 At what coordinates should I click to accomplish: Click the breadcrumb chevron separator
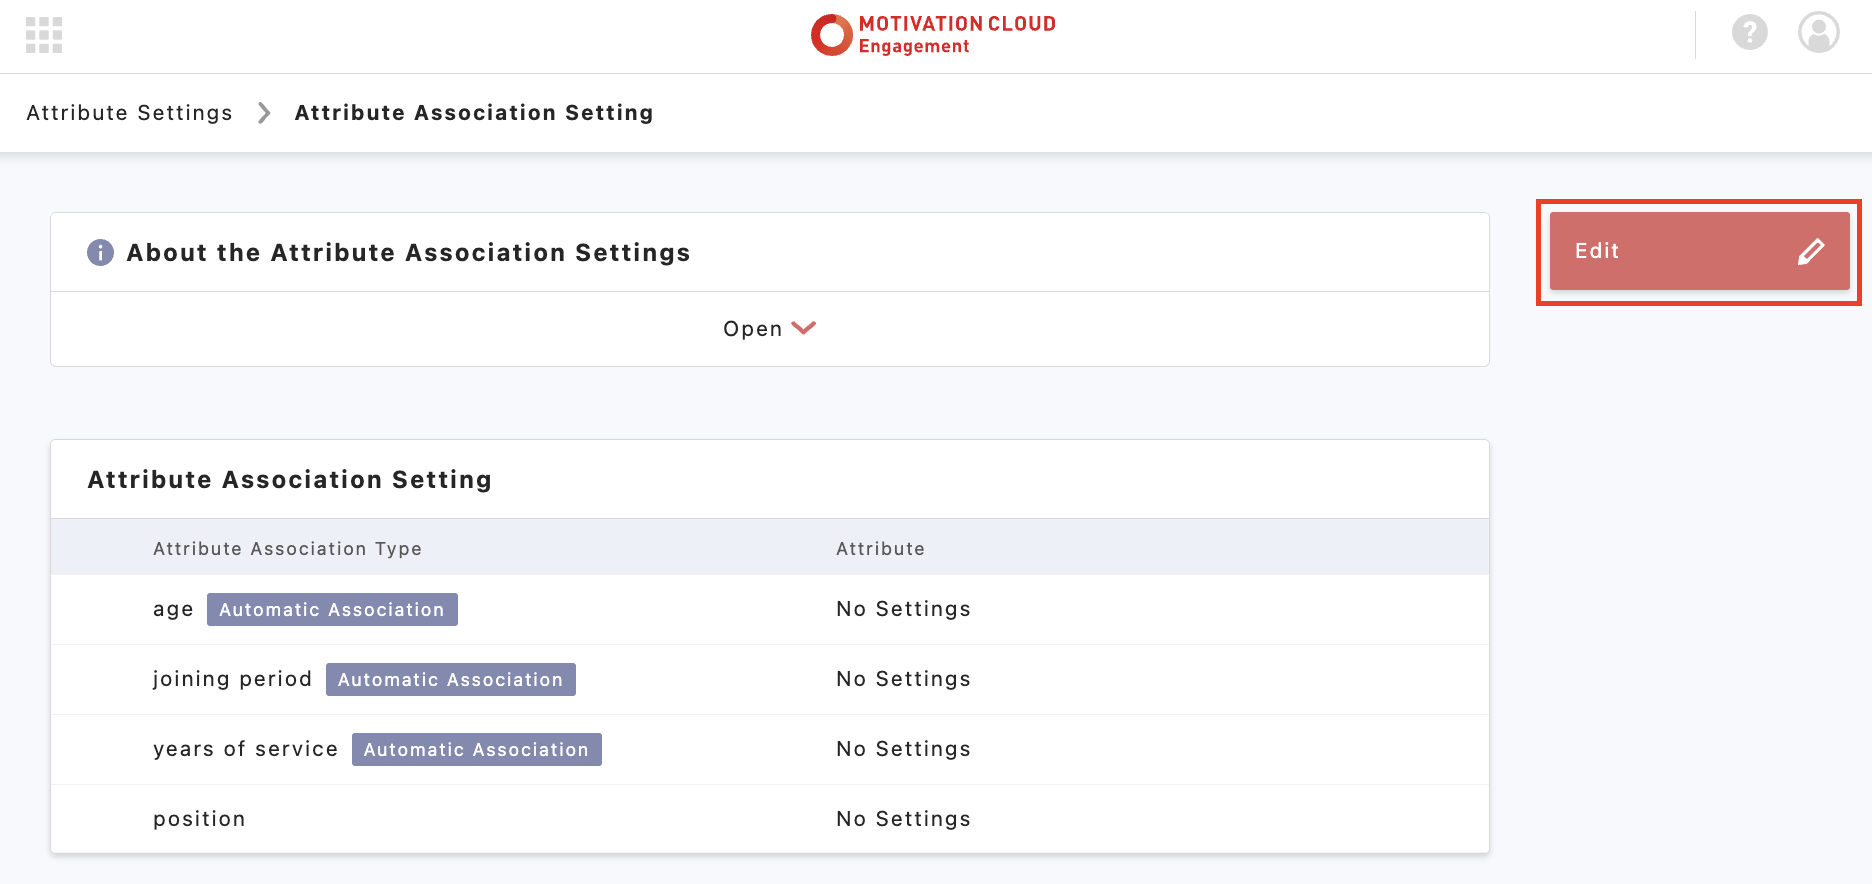pyautogui.click(x=264, y=113)
